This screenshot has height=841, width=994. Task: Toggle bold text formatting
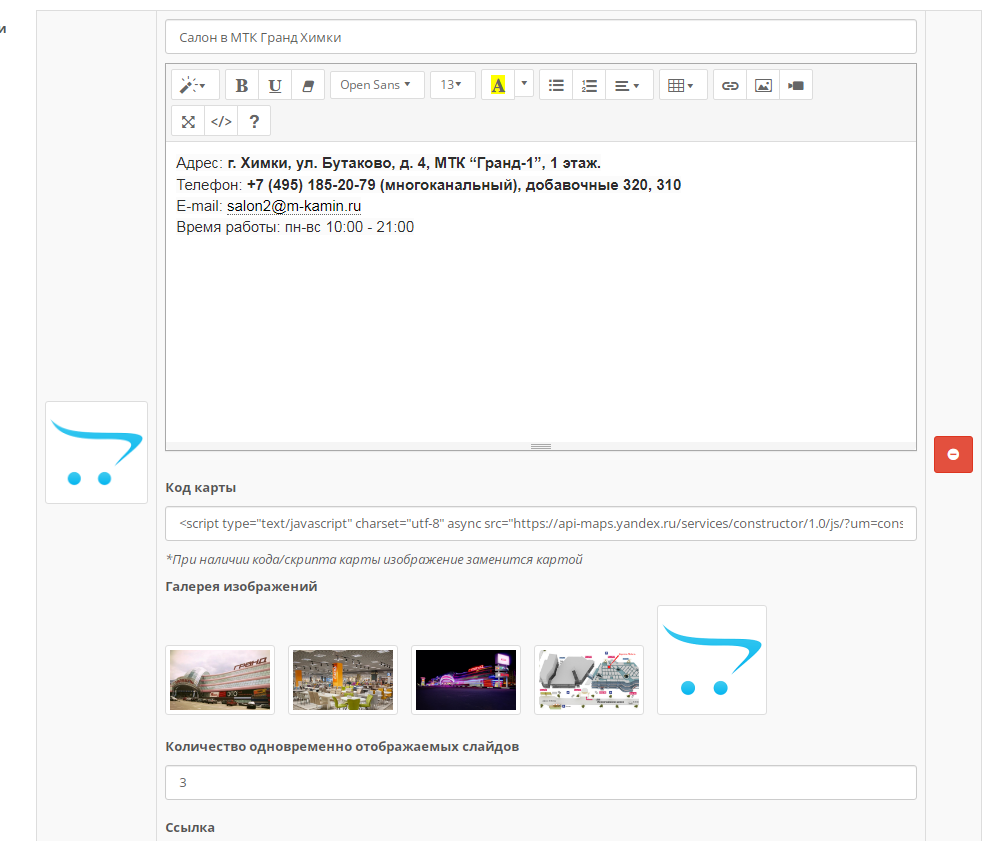[x=242, y=86]
